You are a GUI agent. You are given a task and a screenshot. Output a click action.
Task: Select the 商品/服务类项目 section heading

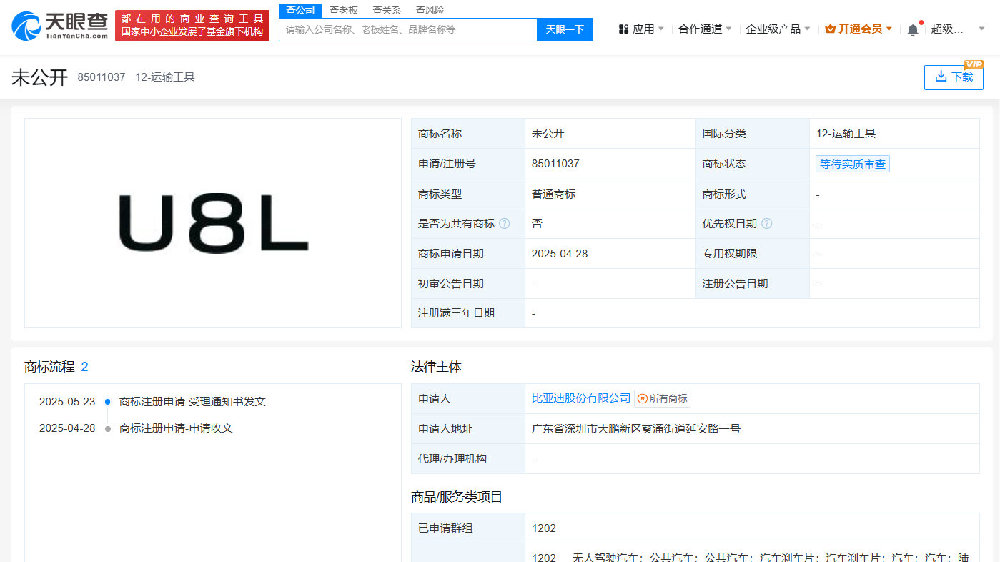coord(457,497)
